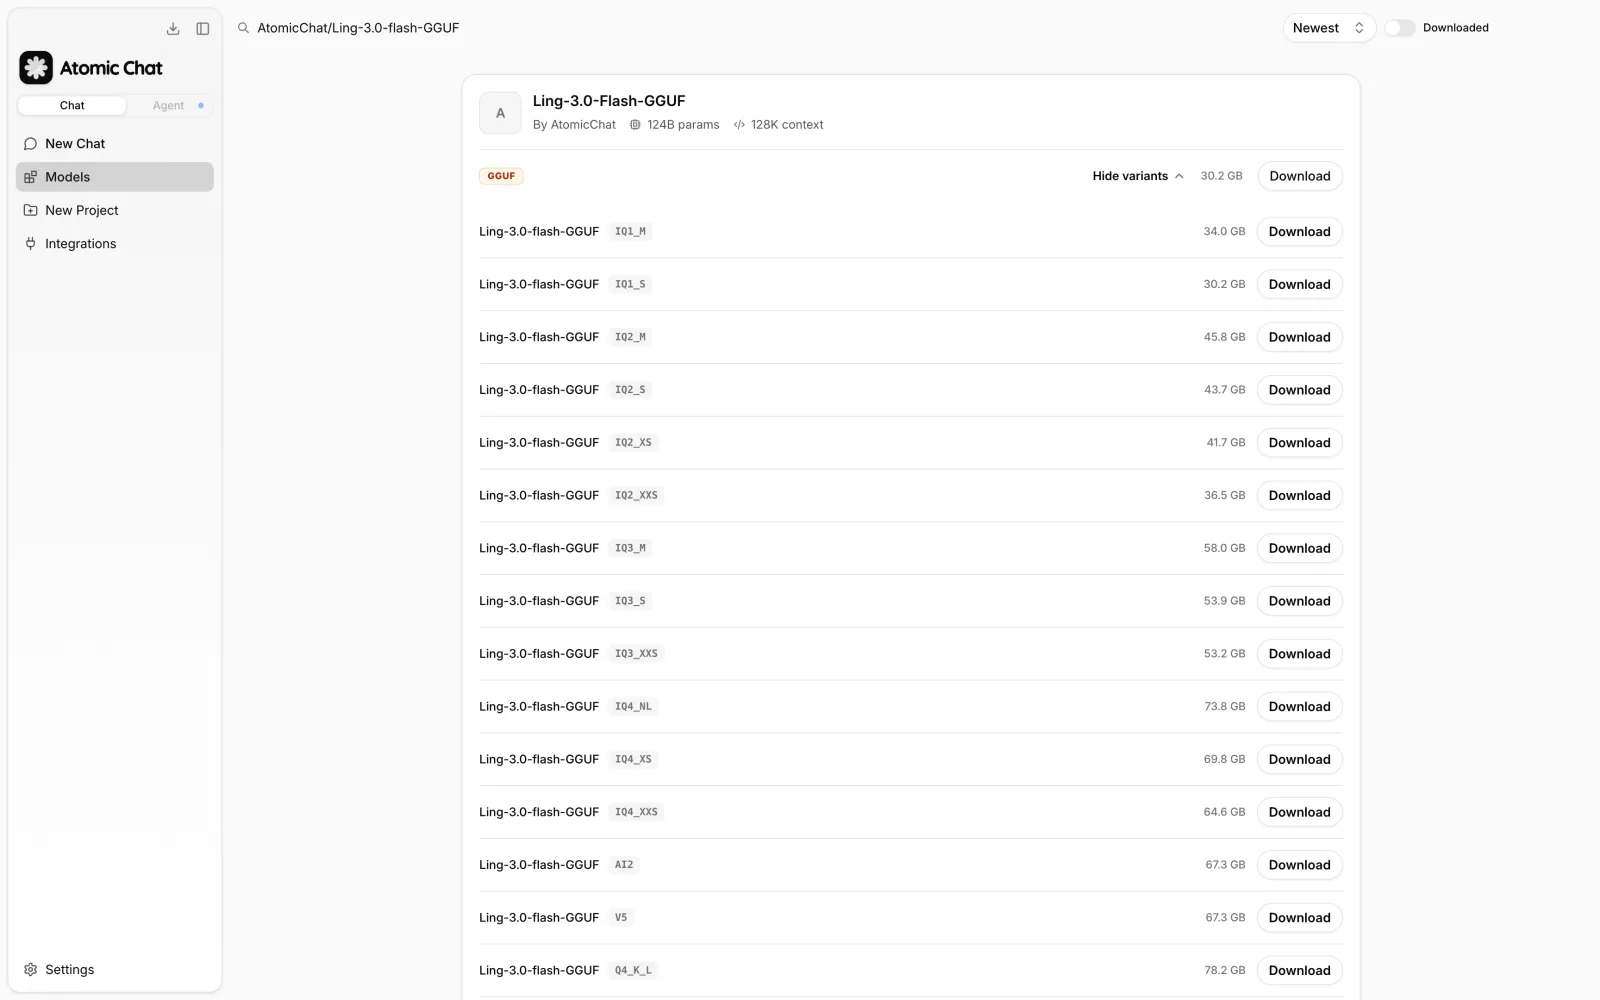
Task: Click the Ling-3.0-flash-GGUF name in IQ4_XS row
Action: click(x=539, y=759)
